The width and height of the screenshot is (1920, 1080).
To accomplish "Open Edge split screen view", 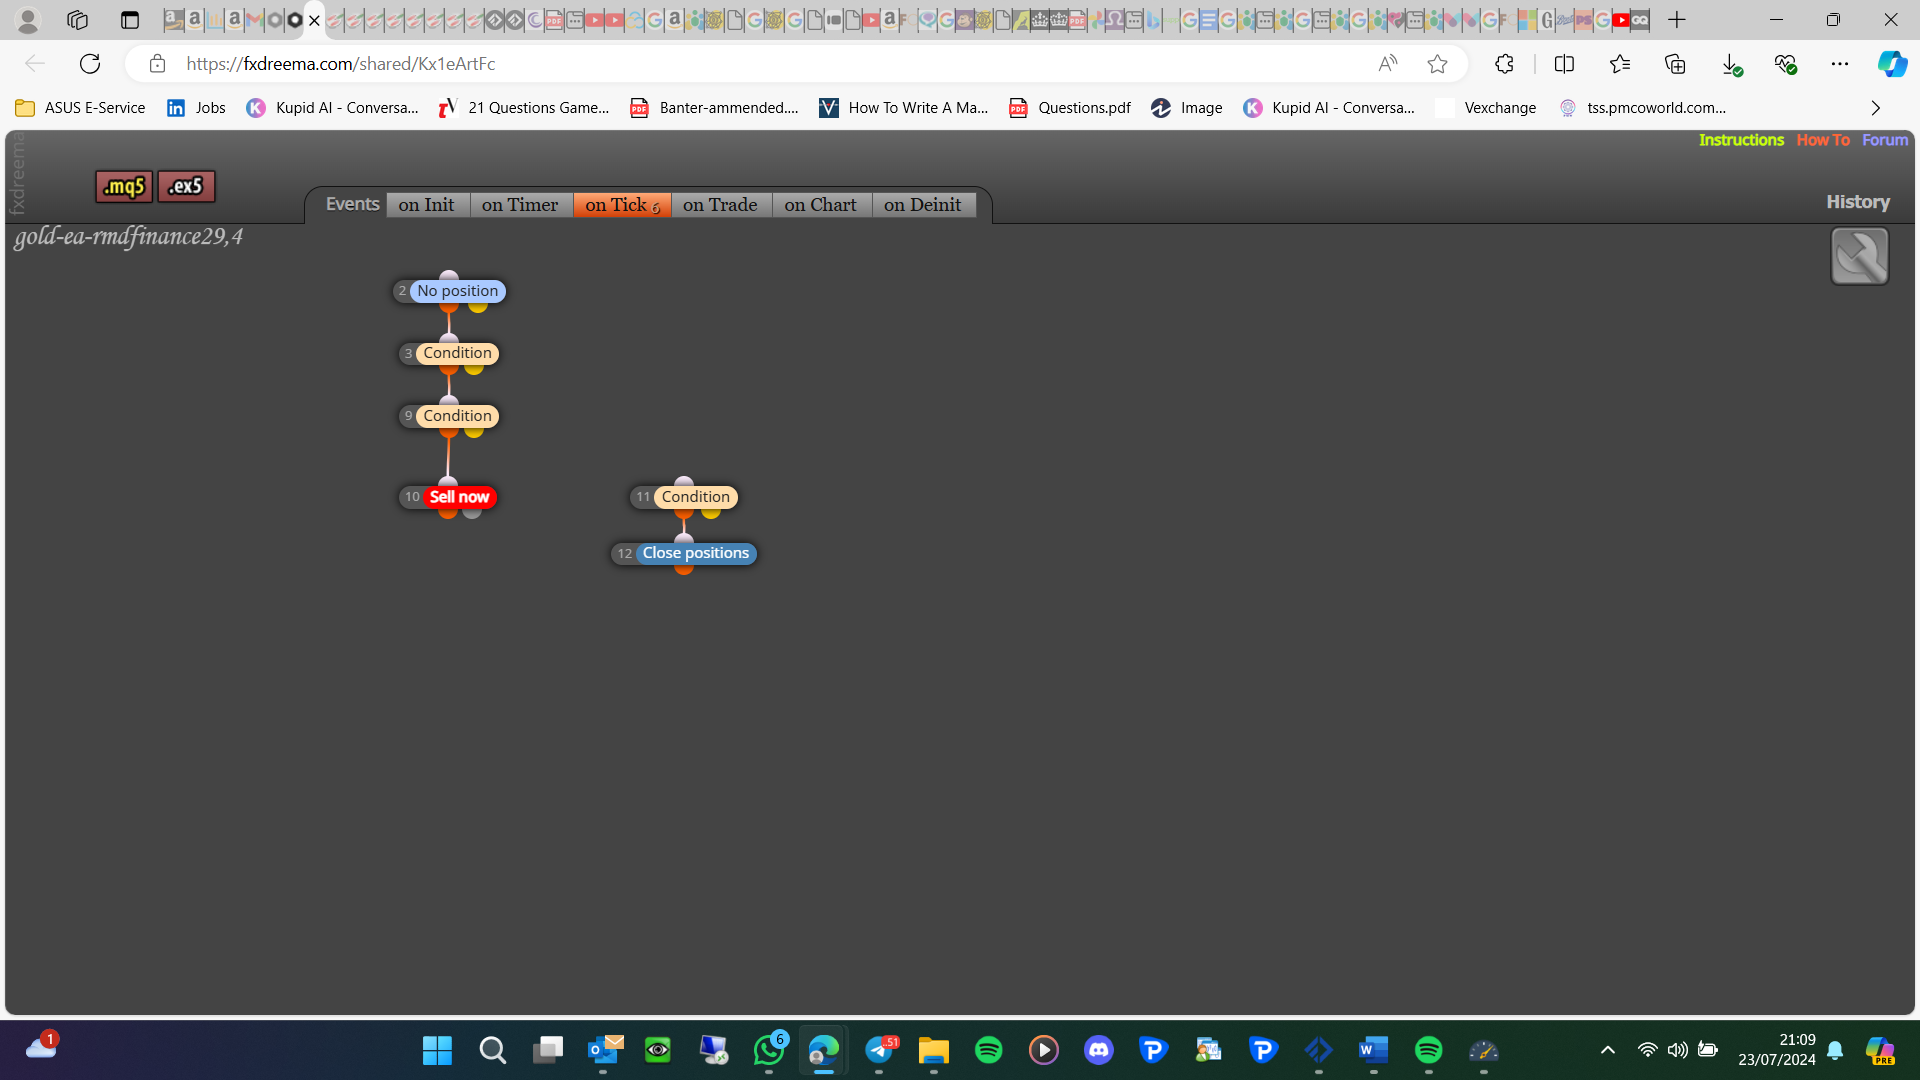I will (x=1564, y=64).
